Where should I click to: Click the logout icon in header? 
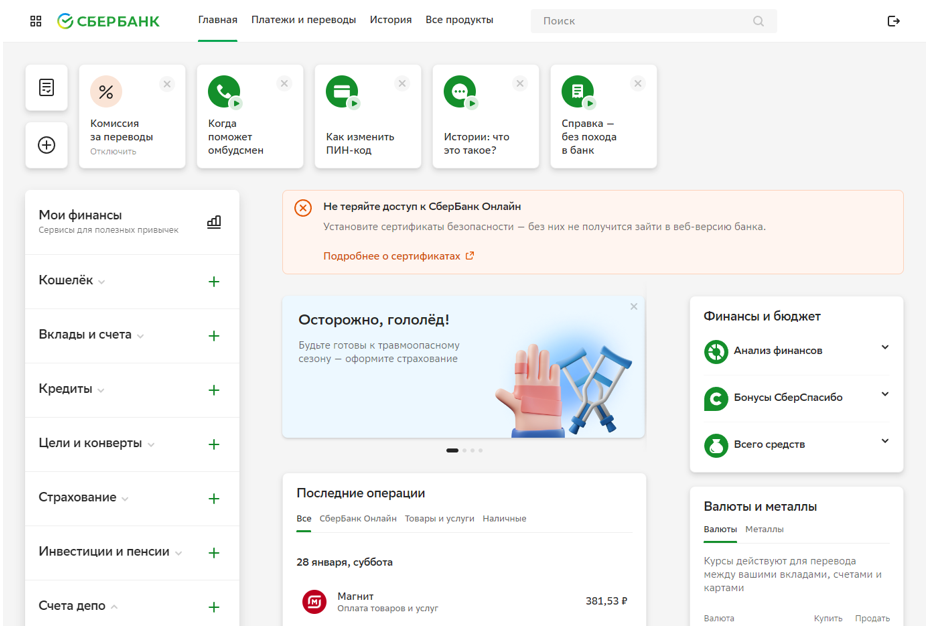tap(894, 21)
